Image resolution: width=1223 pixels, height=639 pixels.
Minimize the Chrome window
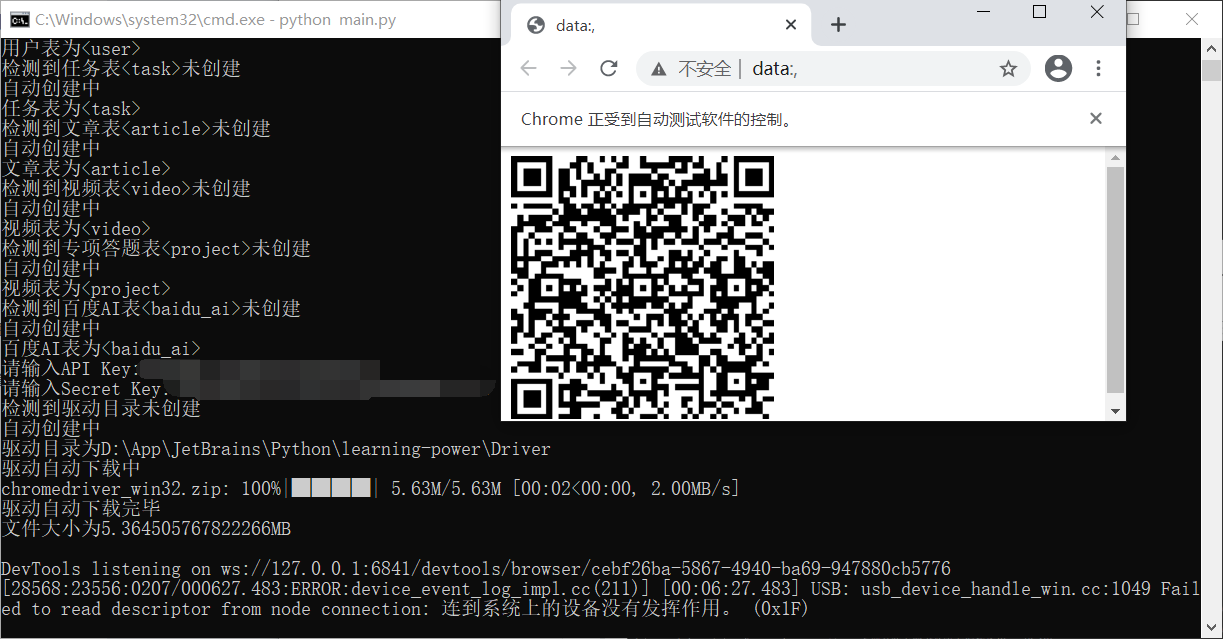pos(983,12)
